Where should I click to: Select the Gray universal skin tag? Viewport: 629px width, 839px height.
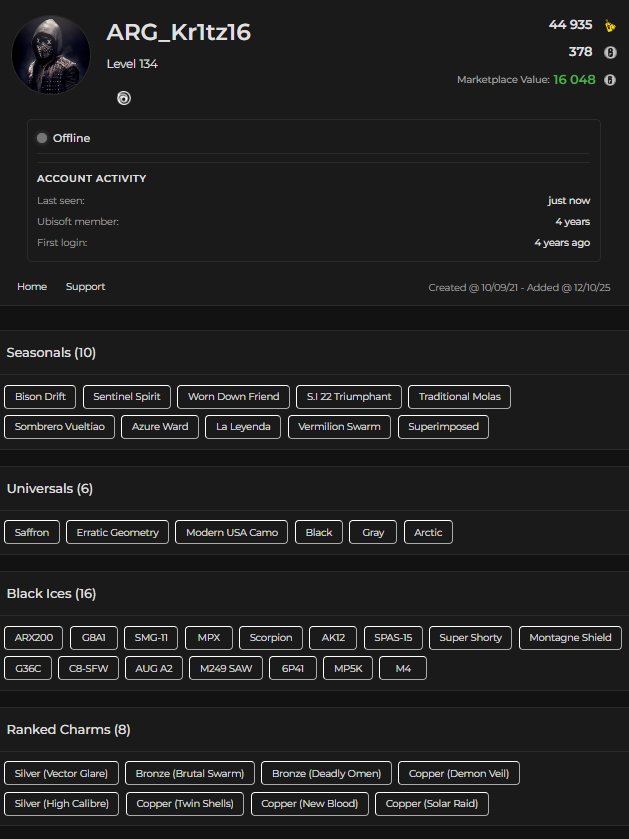pyautogui.click(x=373, y=532)
